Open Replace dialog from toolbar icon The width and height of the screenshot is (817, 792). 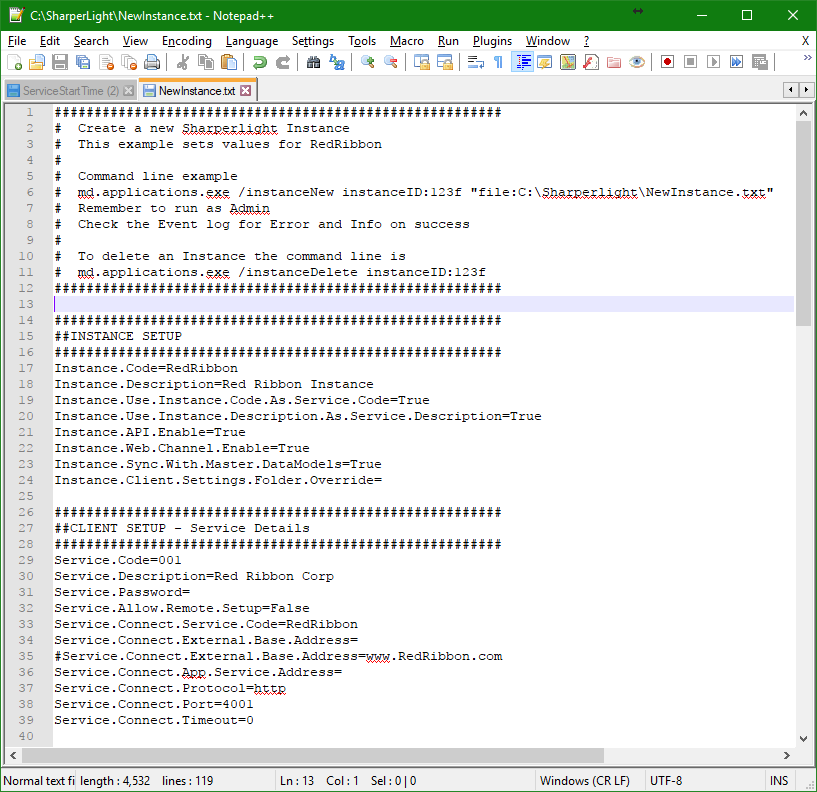pyautogui.click(x=337, y=62)
